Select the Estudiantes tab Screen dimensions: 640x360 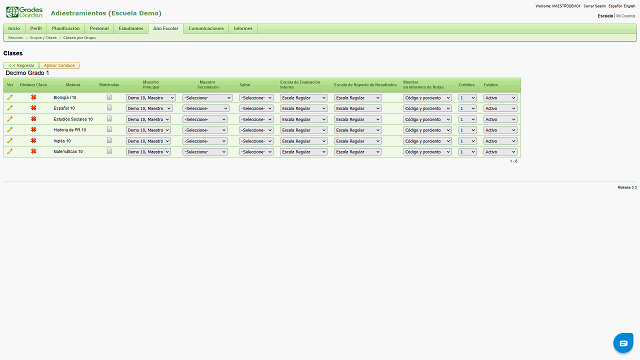(131, 29)
